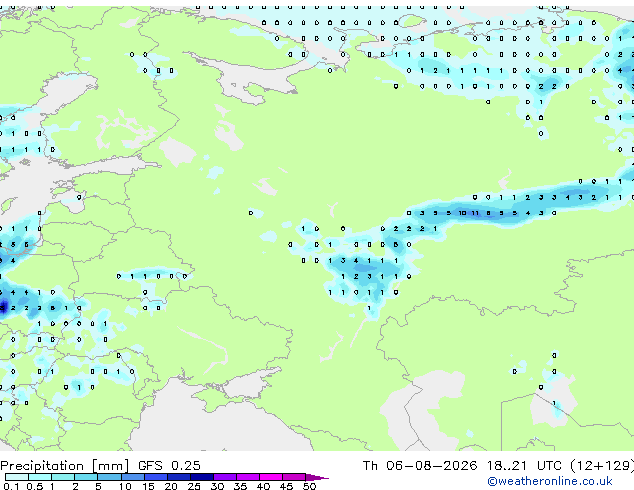Click the '35' legend label

(240, 486)
